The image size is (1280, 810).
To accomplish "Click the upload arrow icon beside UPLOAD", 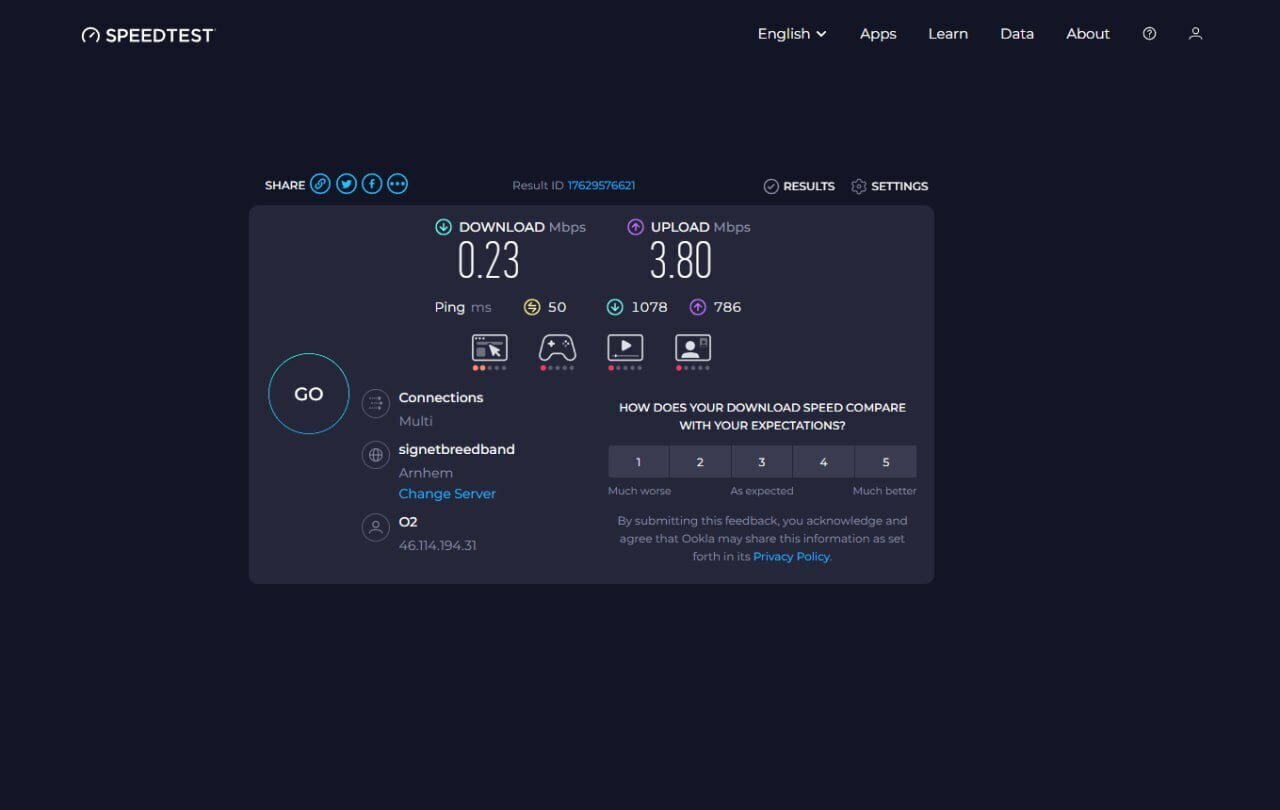I will tap(635, 227).
